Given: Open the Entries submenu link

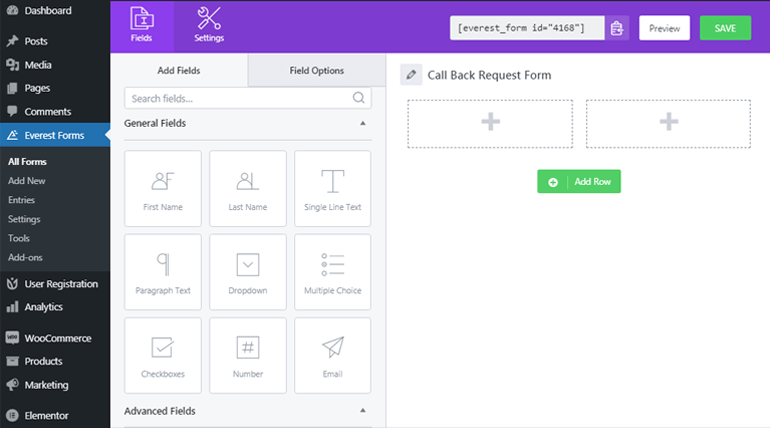Looking at the screenshot, I should click(x=21, y=200).
